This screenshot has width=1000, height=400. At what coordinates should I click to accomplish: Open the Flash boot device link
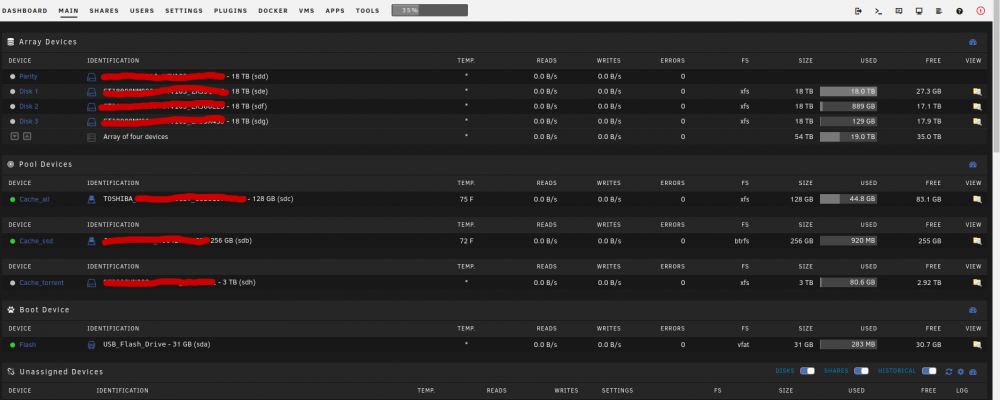pos(27,344)
